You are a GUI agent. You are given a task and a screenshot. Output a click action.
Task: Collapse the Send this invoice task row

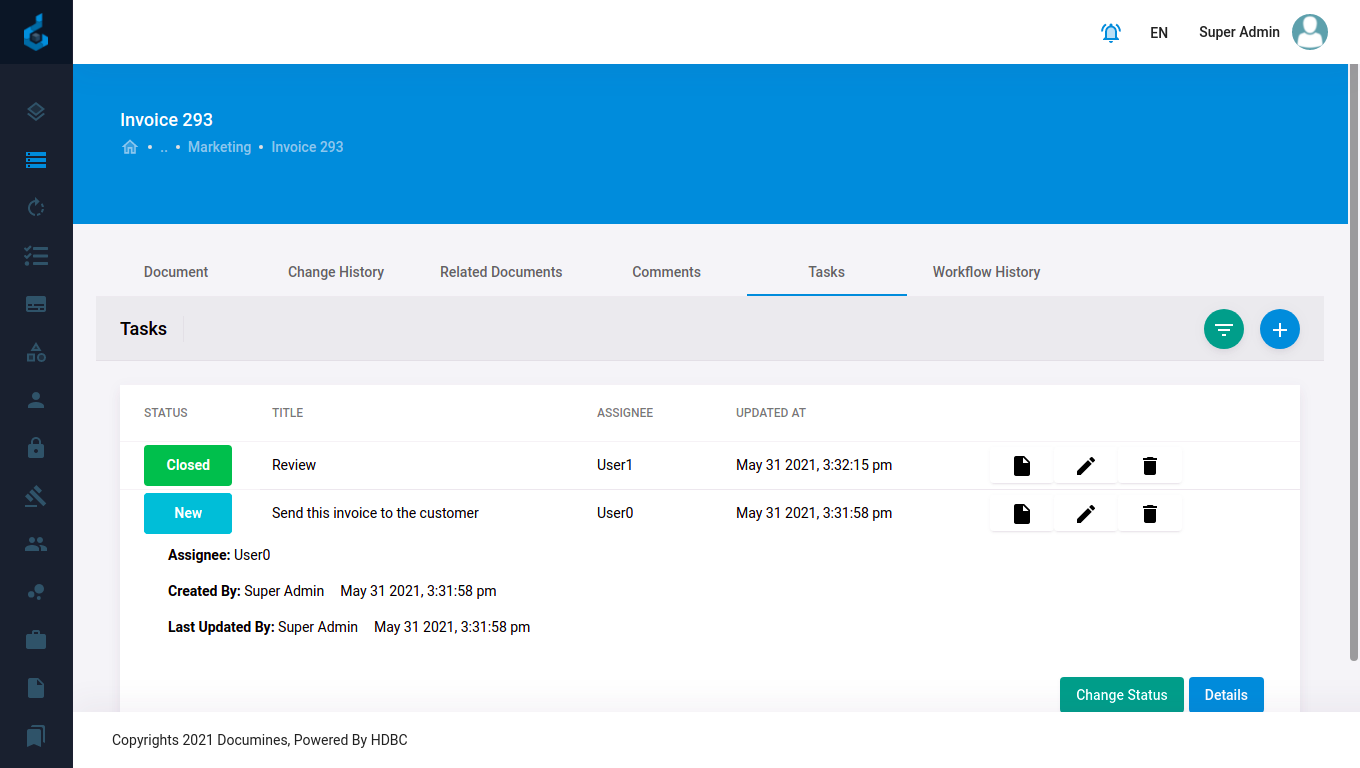375,513
